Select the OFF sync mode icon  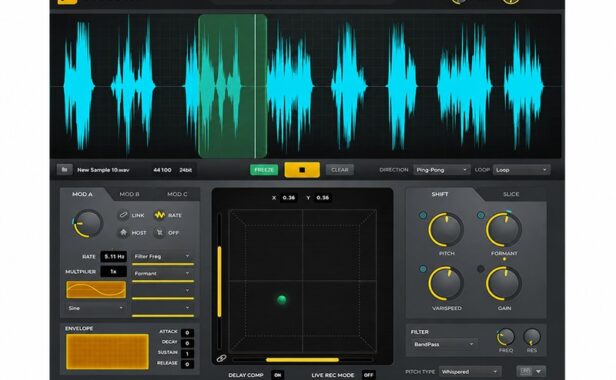pyautogui.click(x=160, y=233)
